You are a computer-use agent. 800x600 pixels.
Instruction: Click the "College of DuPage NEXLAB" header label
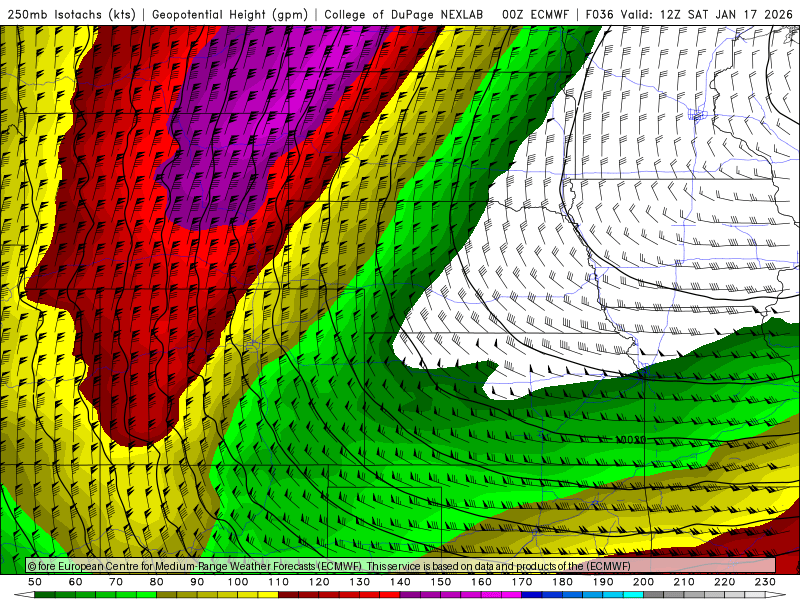pos(404,15)
